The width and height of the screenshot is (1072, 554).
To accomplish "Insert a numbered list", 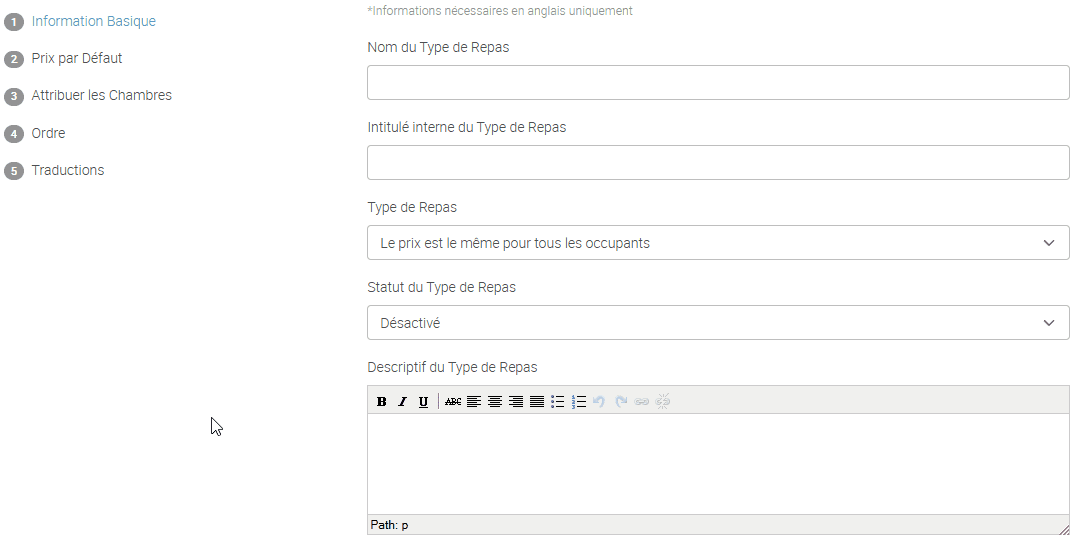I will (x=579, y=402).
